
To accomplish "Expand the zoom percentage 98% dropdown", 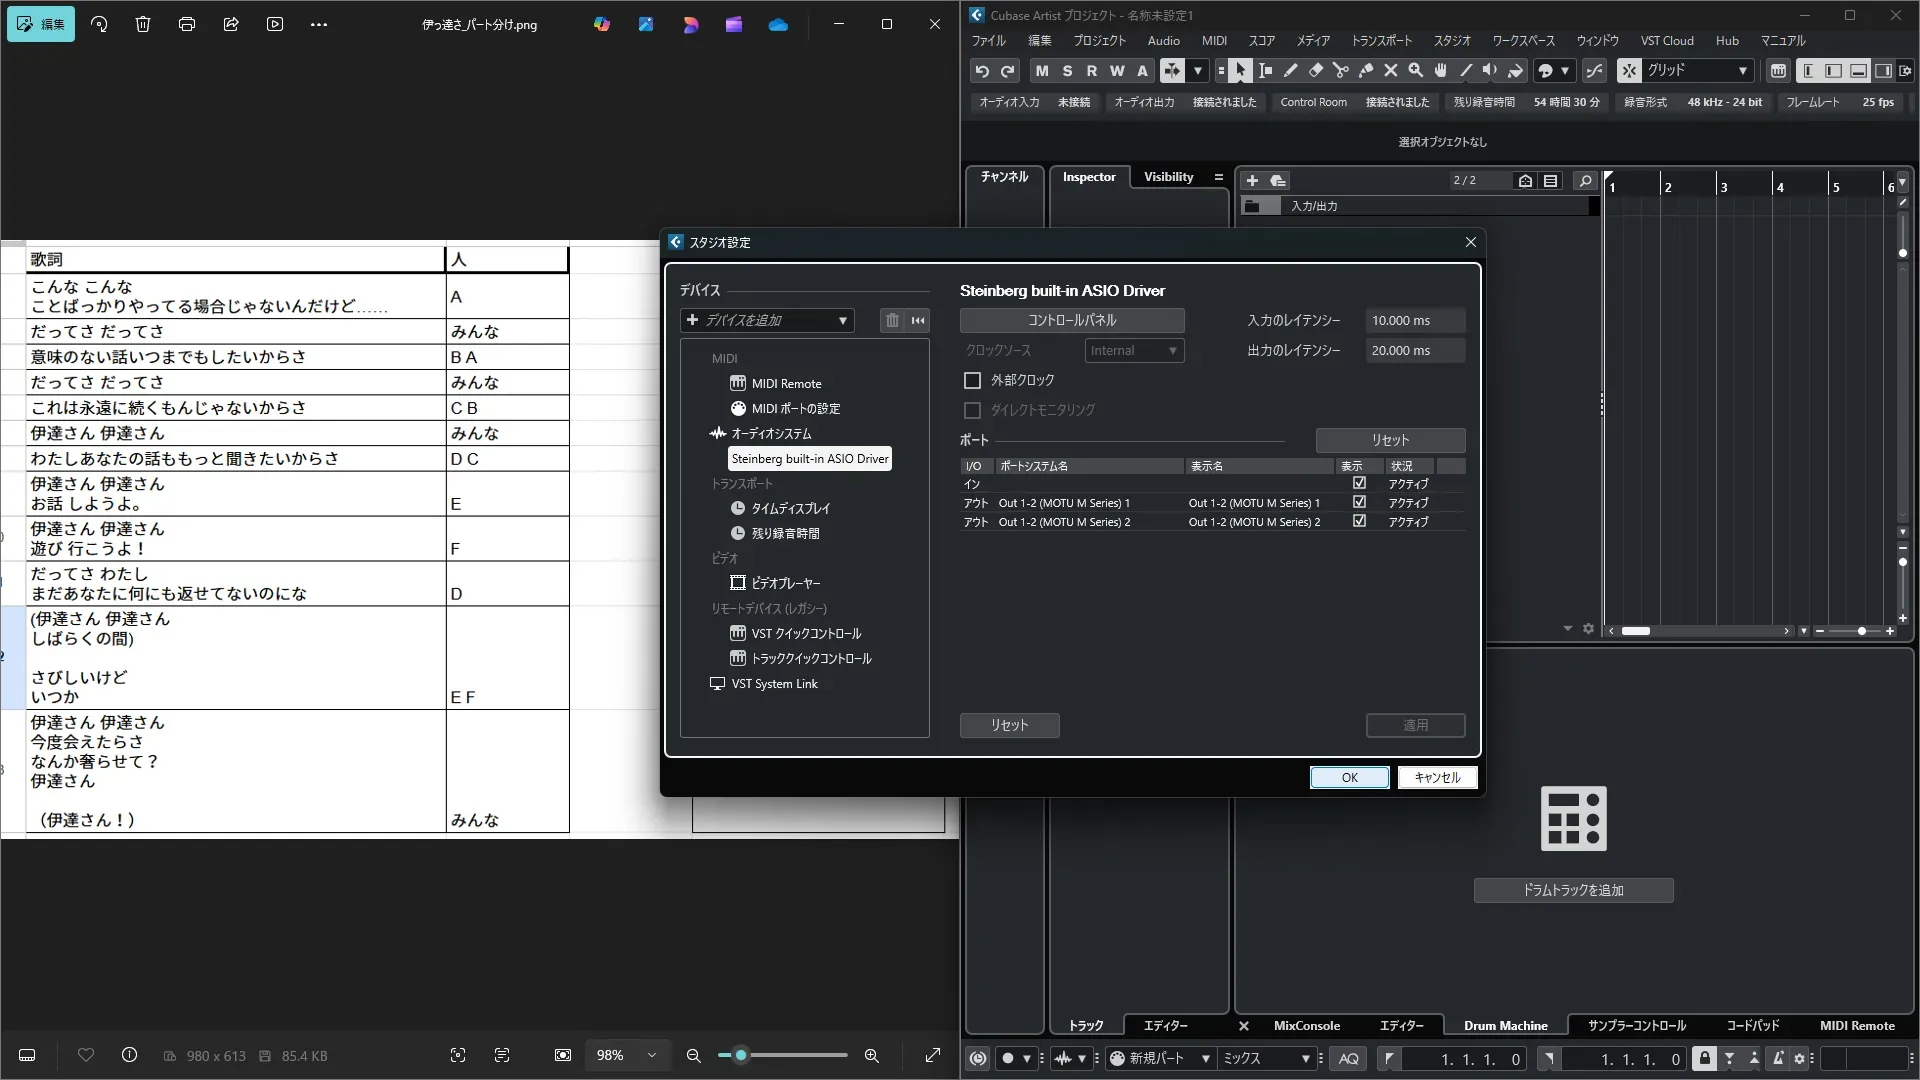I will point(652,1056).
